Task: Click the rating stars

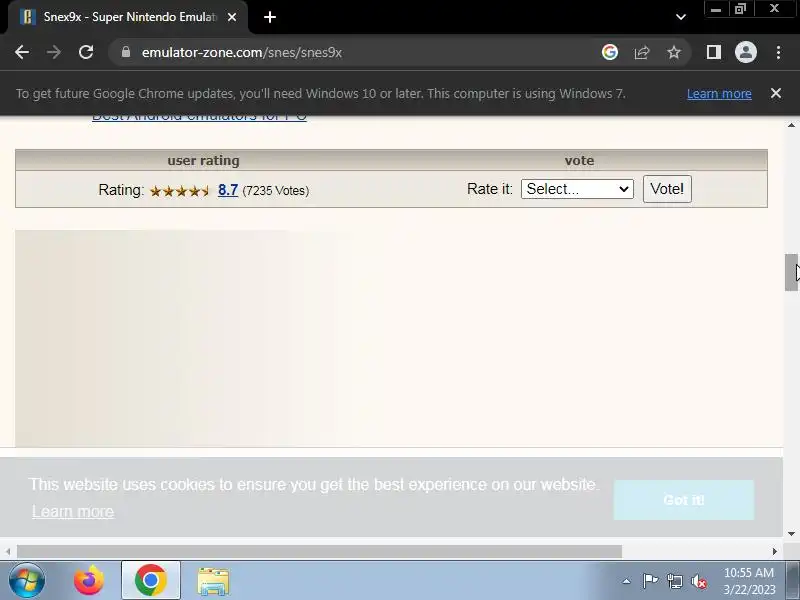Action: pyautogui.click(x=180, y=191)
